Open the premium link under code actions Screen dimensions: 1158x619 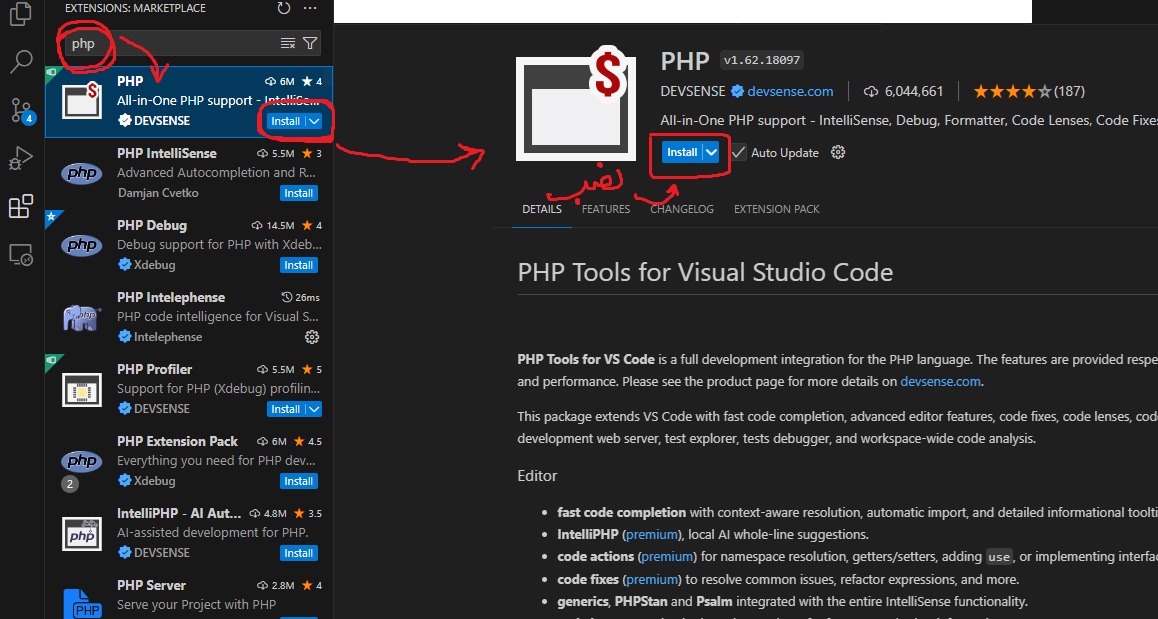(666, 556)
